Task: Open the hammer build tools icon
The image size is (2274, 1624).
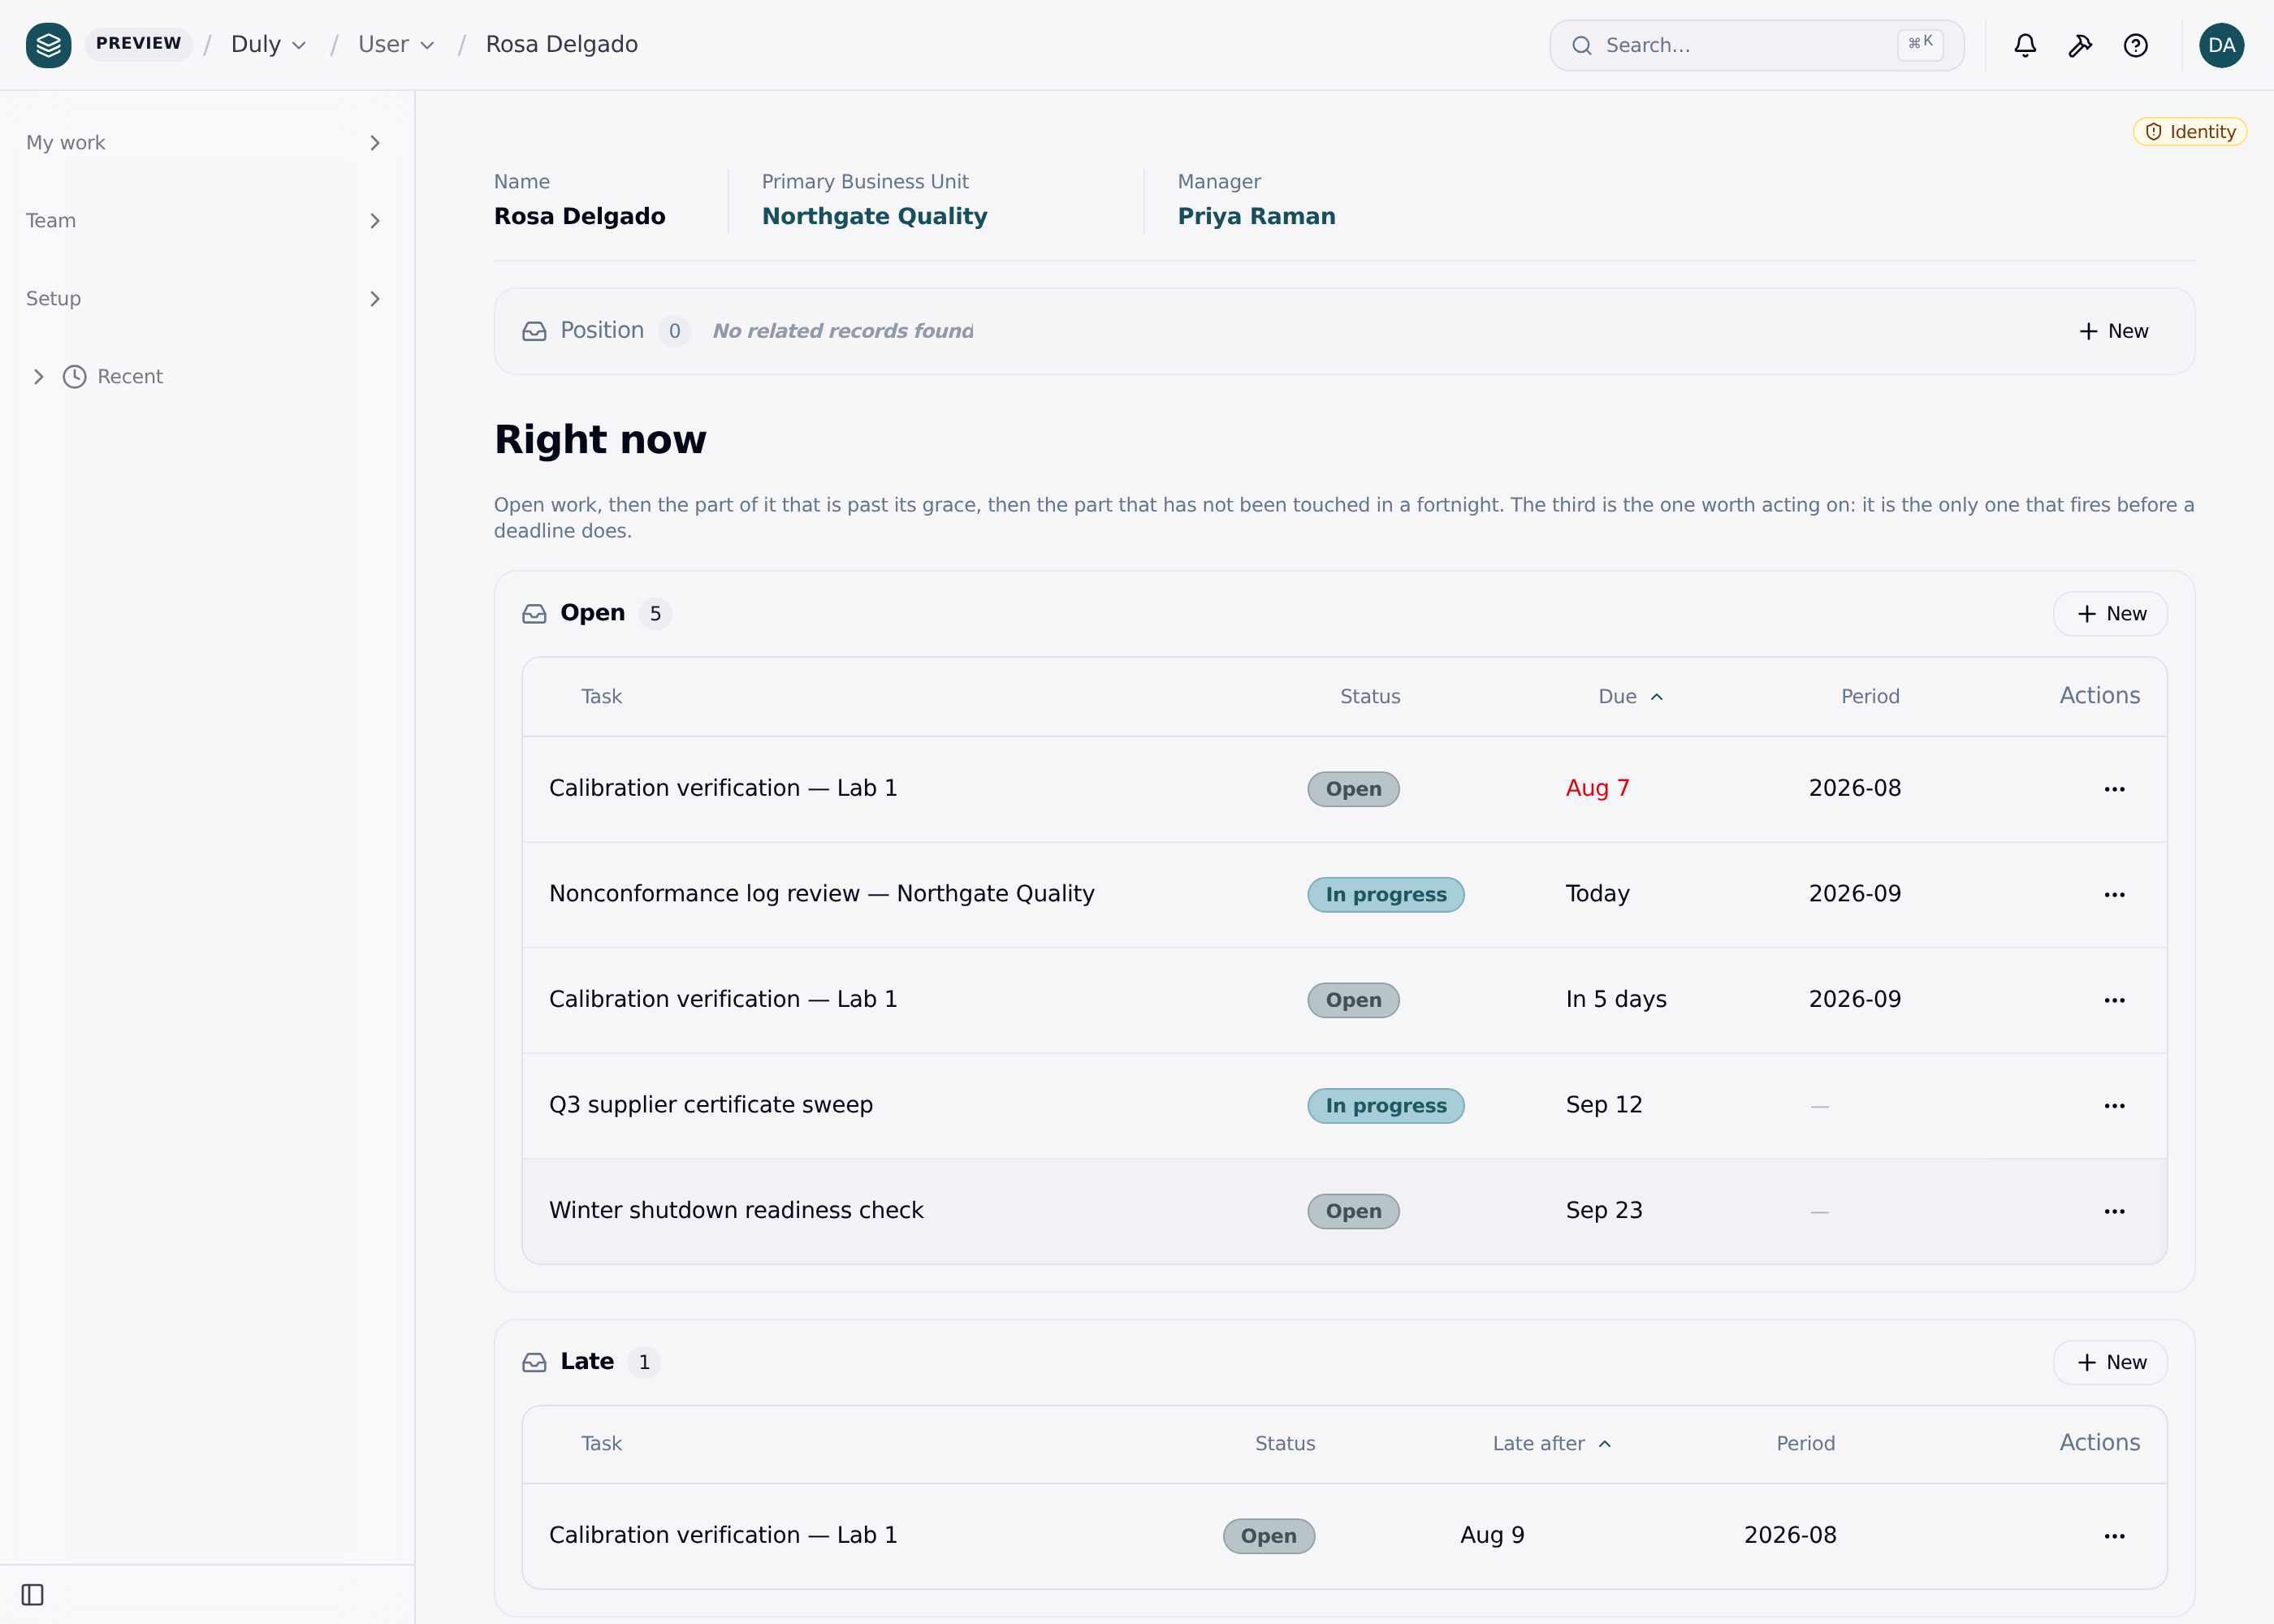Action: (x=2080, y=45)
